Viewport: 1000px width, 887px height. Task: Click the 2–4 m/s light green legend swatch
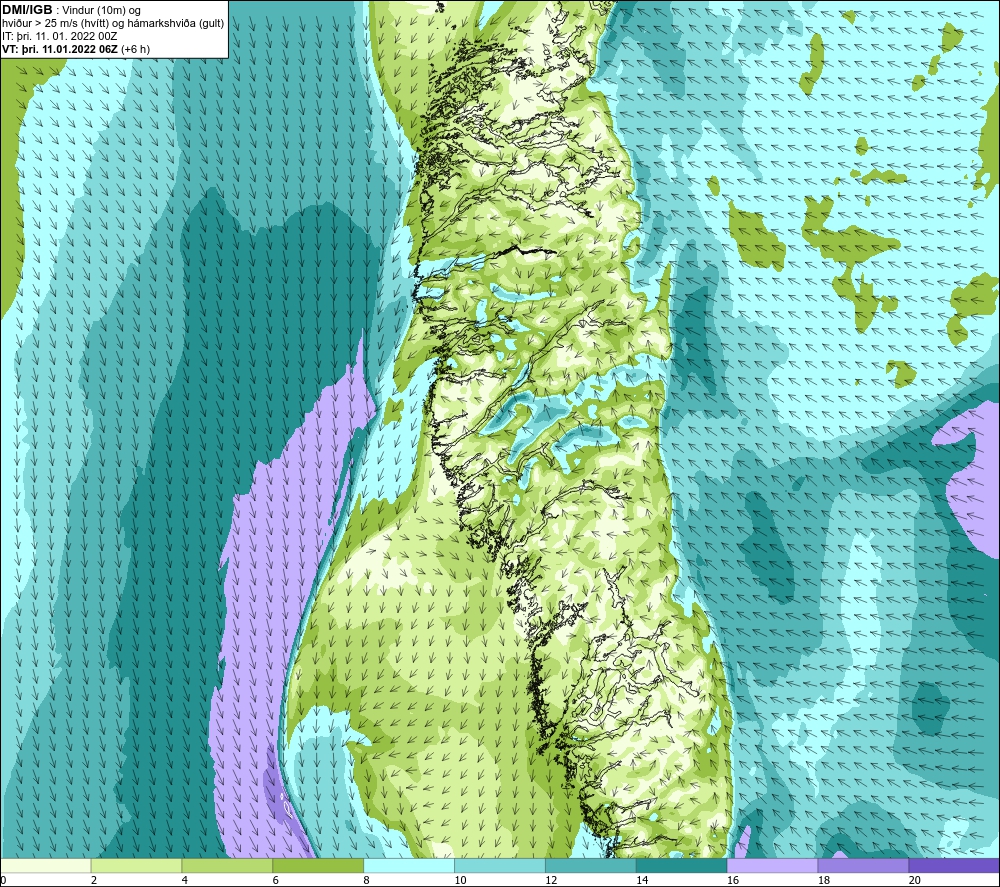(x=136, y=866)
